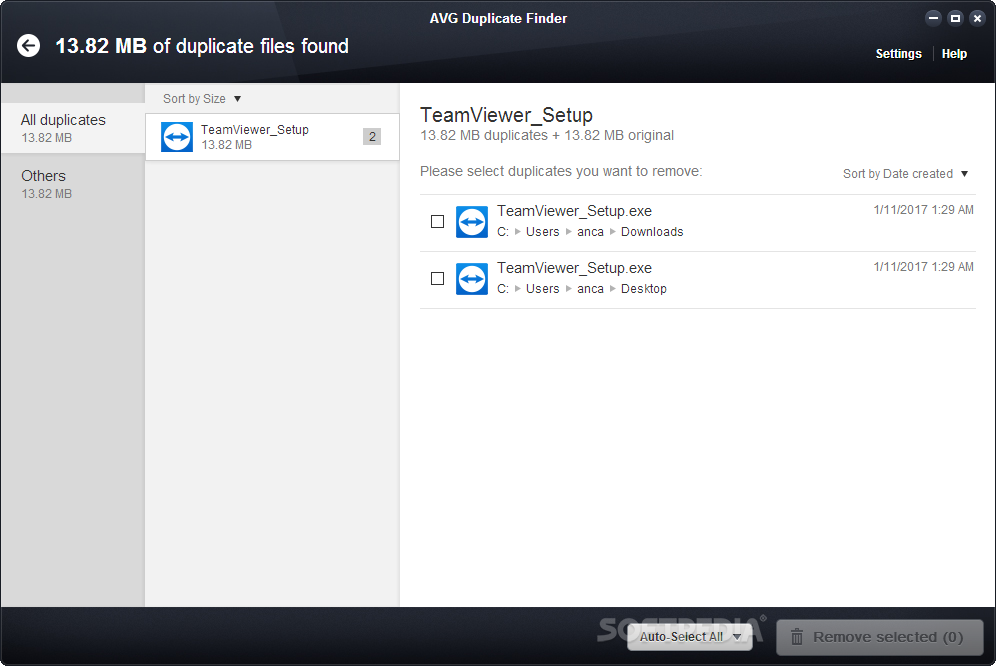Viewport: 996px width, 666px height.
Task: Click TeamViewer icon for Downloads file
Action: coord(471,222)
